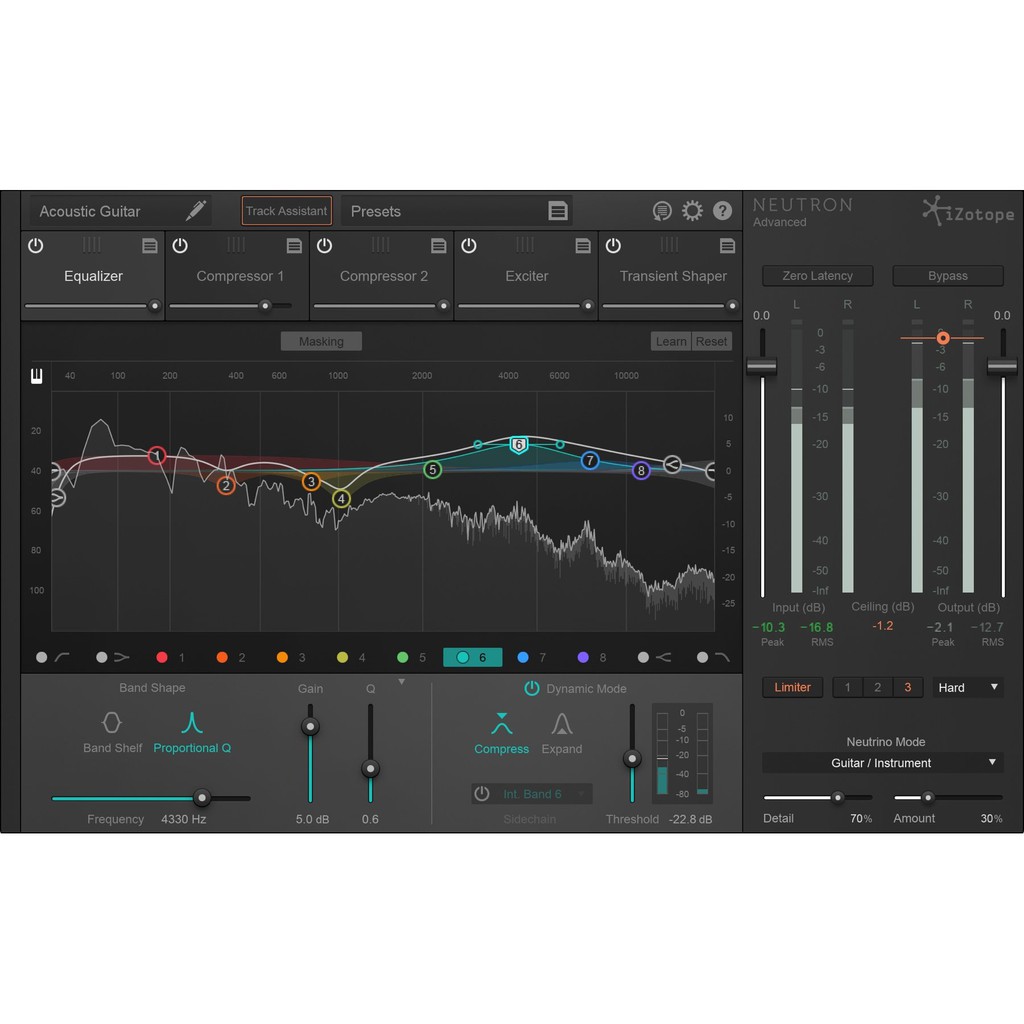The height and width of the screenshot is (1024, 1024).
Task: Open the Neutrino Mode Guitar / Instrument dropdown
Action: coord(882,763)
